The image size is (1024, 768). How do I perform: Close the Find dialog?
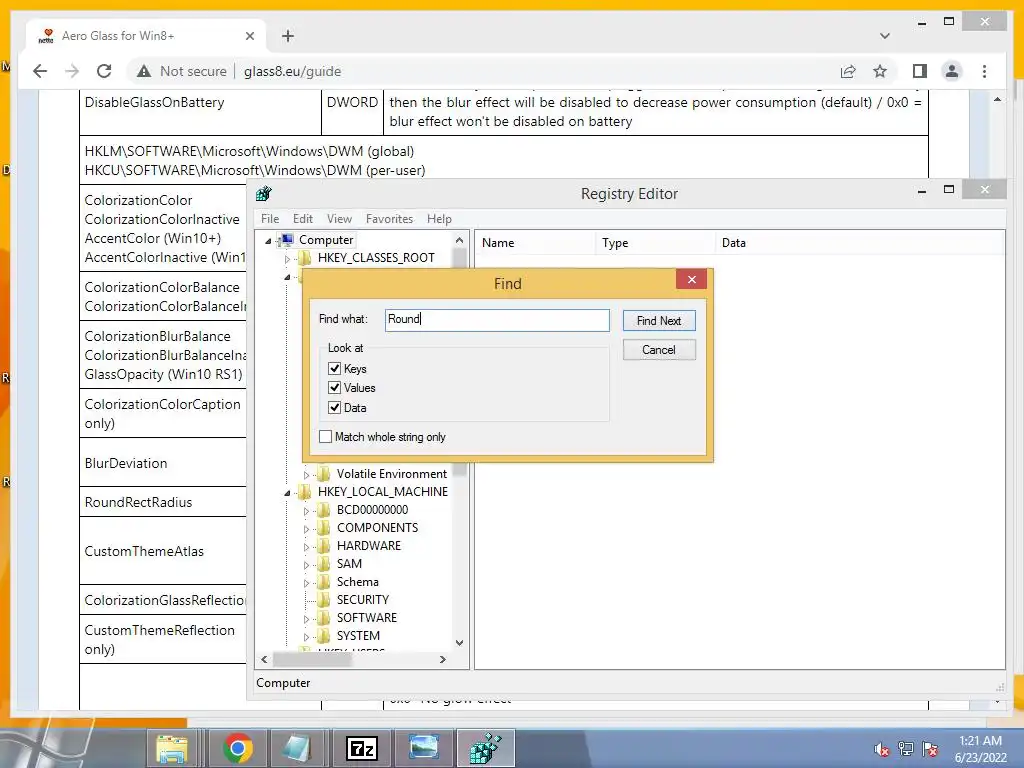click(x=692, y=280)
